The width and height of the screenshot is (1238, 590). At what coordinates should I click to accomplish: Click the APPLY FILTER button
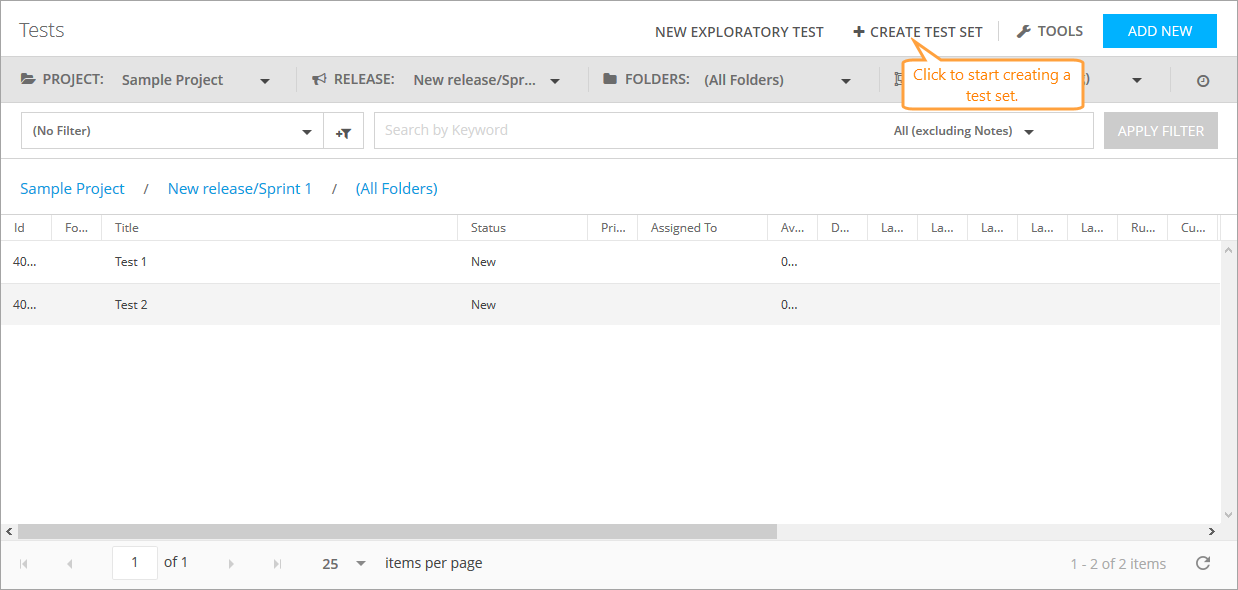(1161, 131)
